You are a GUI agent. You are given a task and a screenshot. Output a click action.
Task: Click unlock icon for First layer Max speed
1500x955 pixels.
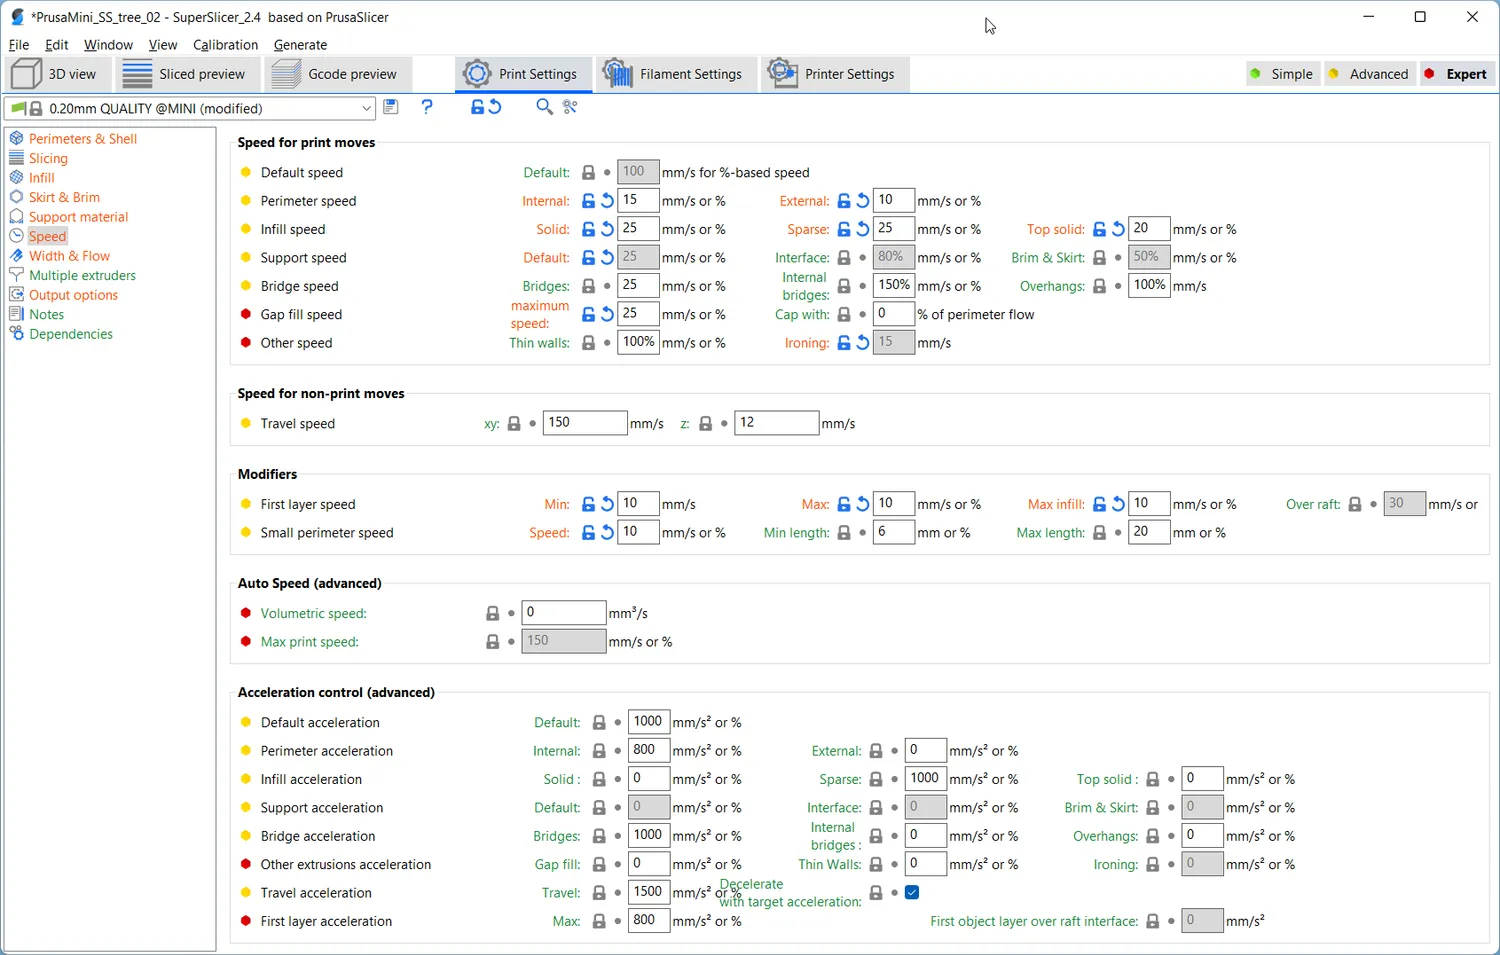click(x=844, y=505)
